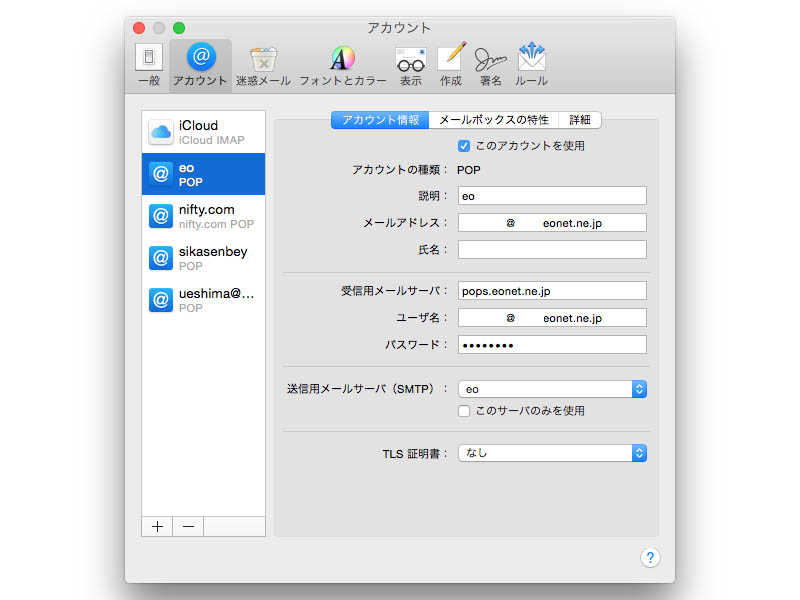
Task: Select the eo POP account
Action: click(x=204, y=174)
